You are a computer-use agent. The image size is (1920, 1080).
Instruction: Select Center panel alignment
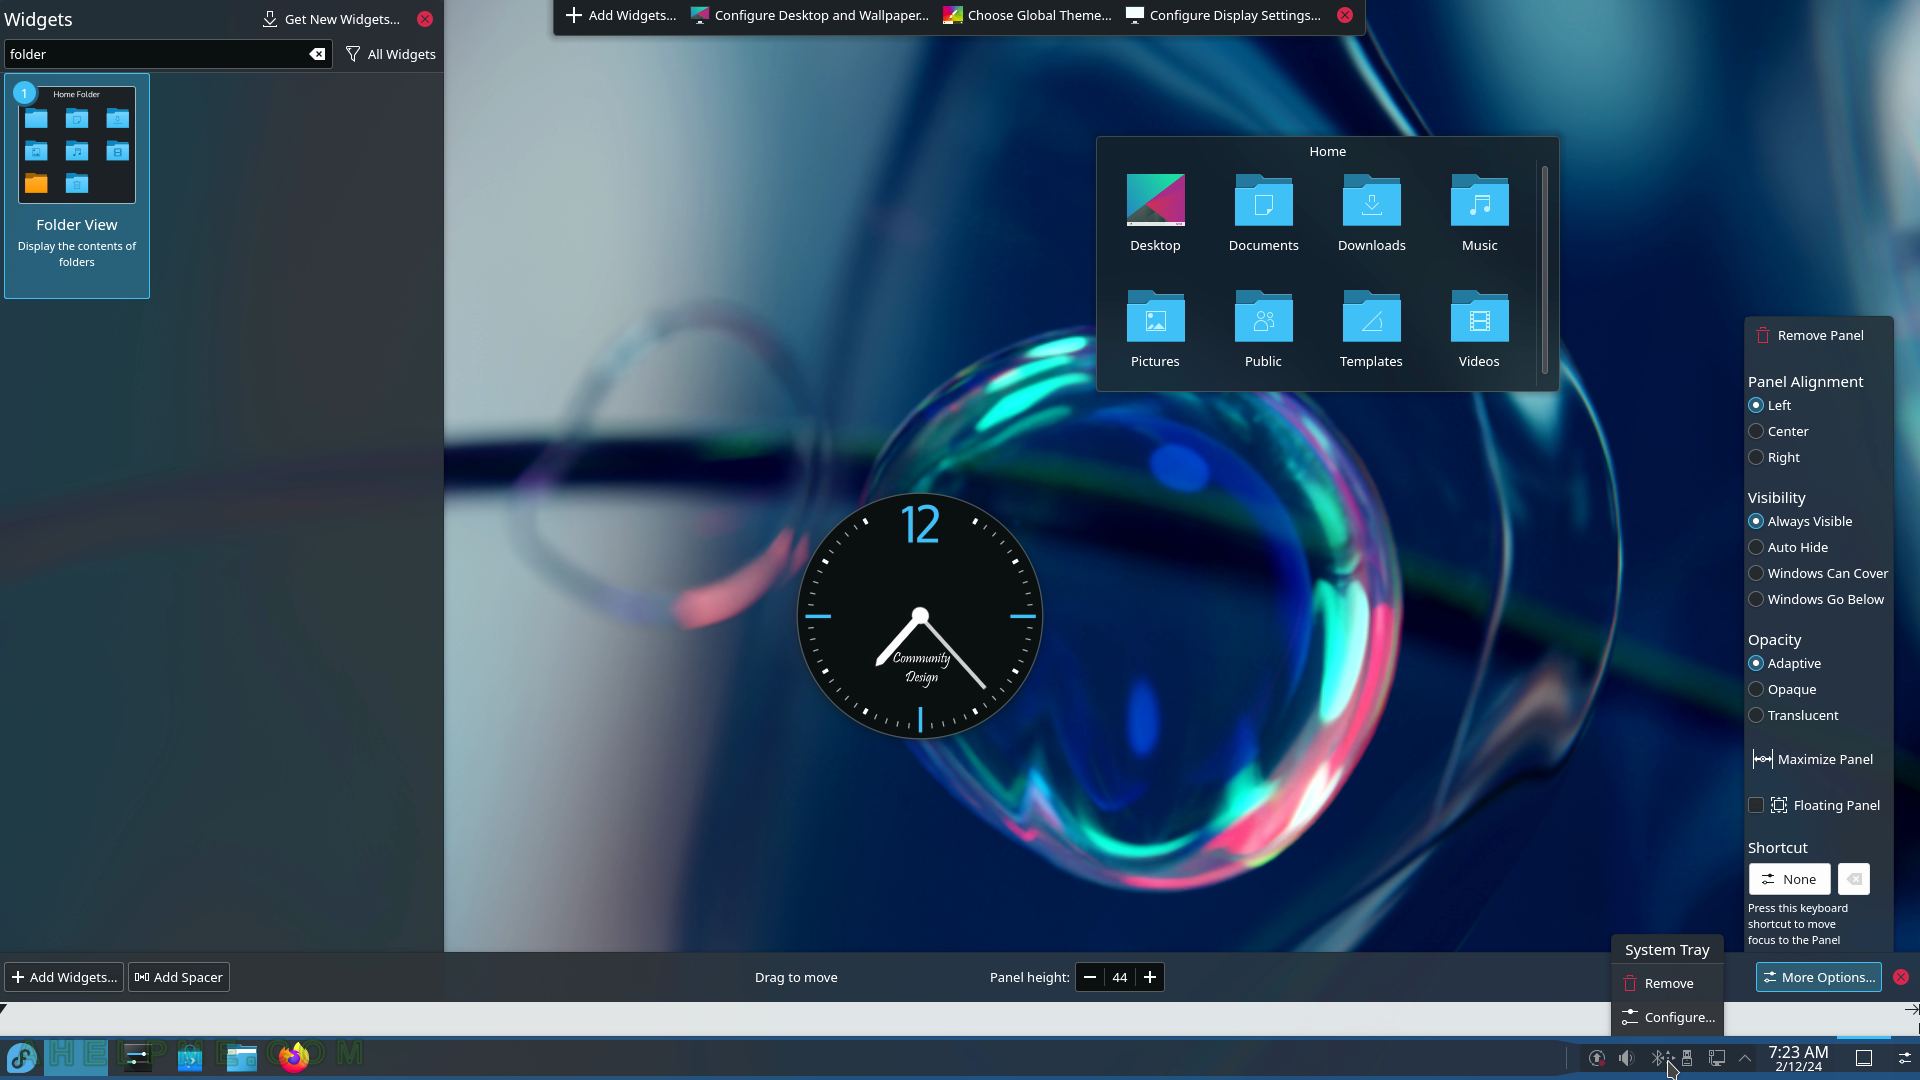click(1778, 431)
